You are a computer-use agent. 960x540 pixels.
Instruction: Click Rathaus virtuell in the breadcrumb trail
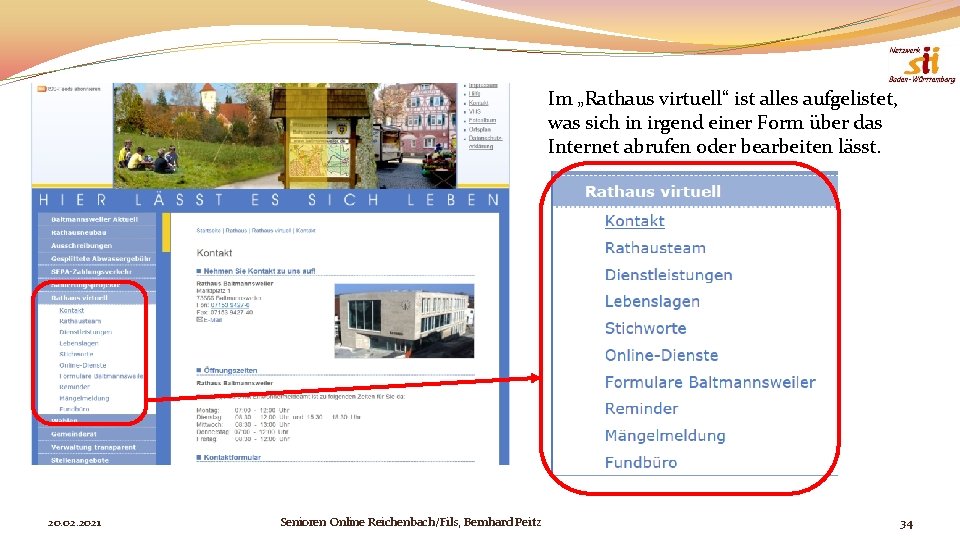[x=271, y=231]
